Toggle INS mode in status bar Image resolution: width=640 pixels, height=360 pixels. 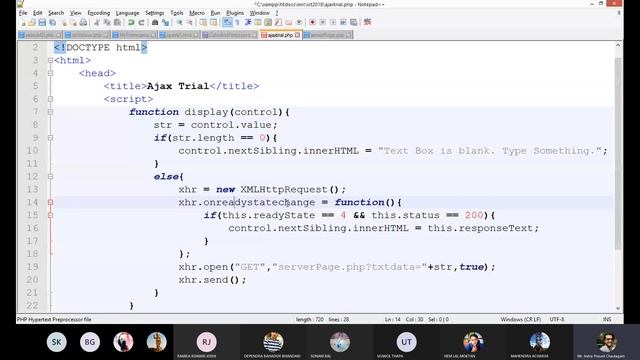point(607,320)
